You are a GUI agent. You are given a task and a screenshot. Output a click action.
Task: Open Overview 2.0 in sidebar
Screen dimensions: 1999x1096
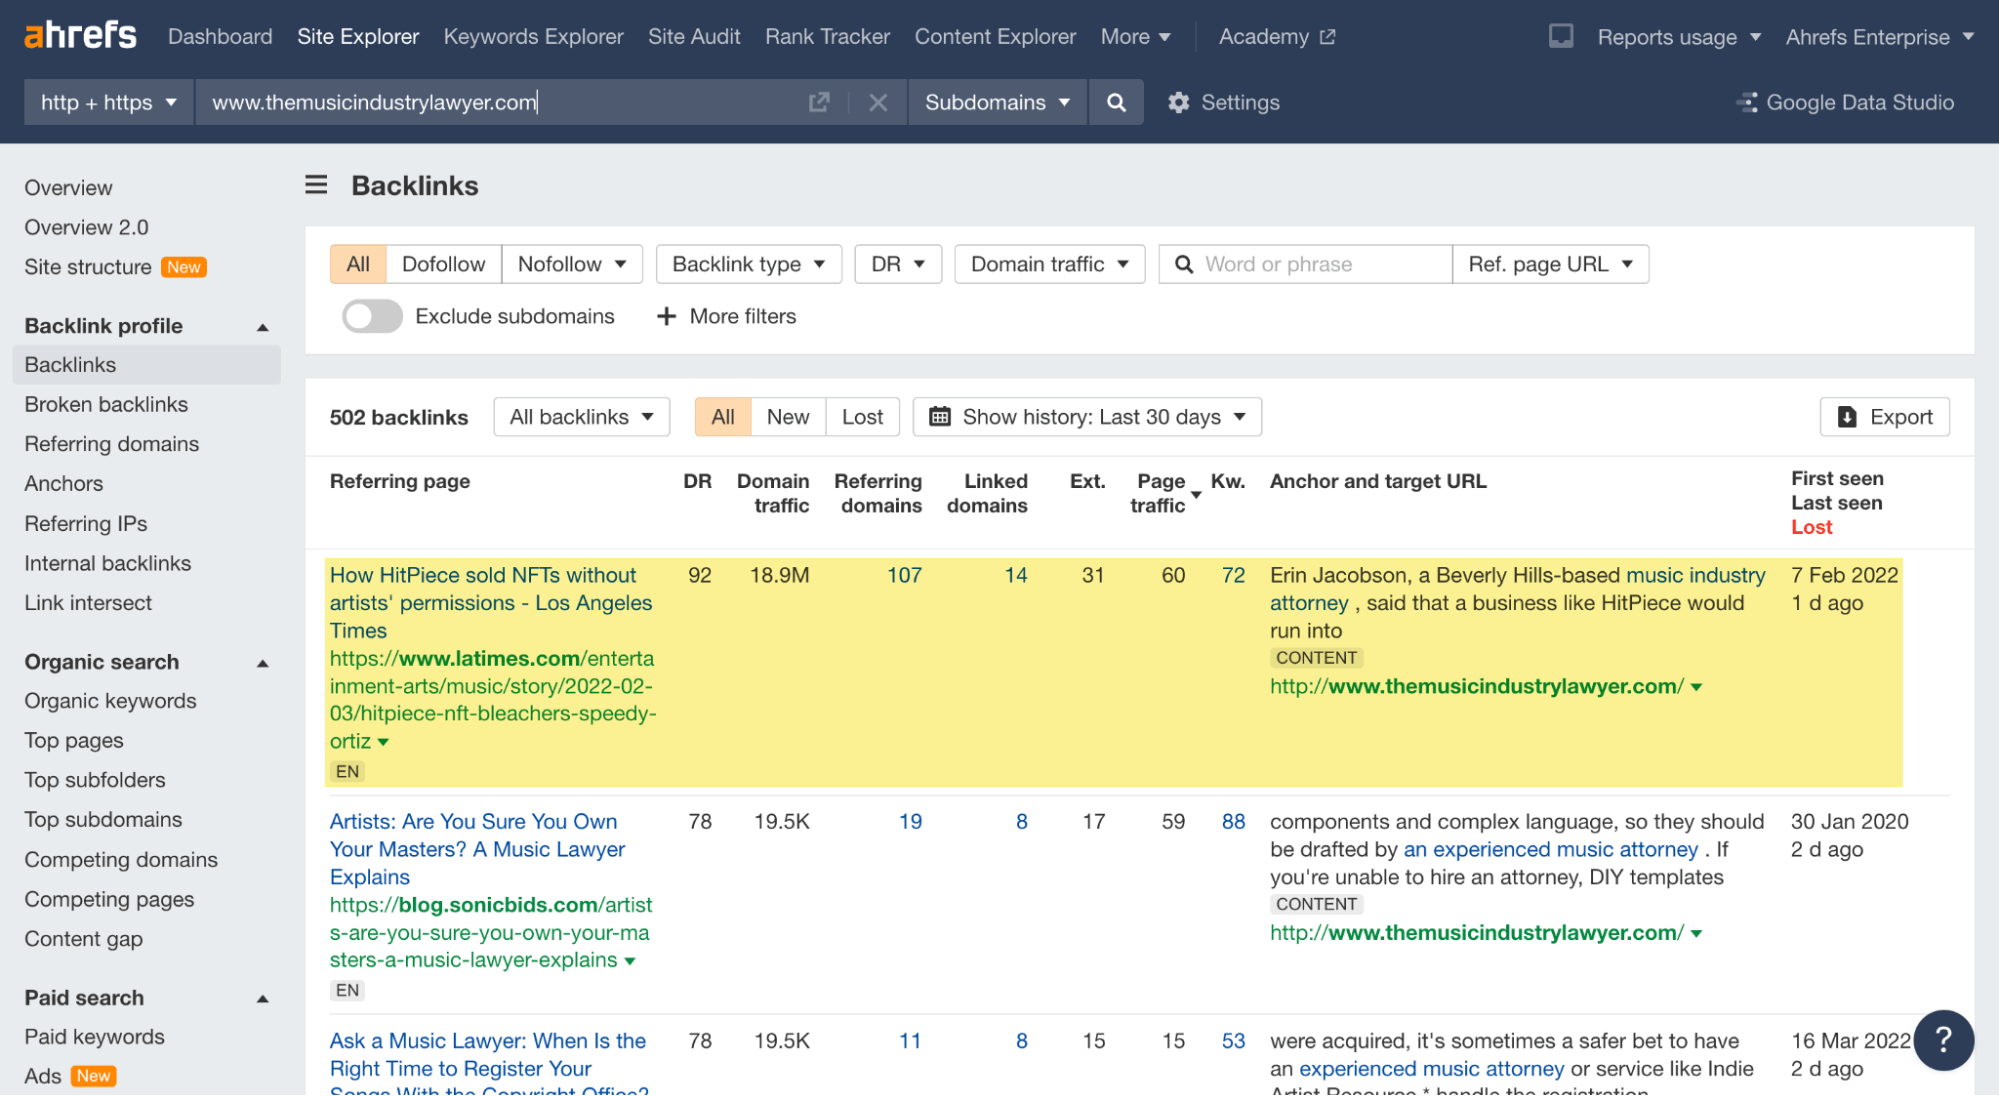pos(86,227)
